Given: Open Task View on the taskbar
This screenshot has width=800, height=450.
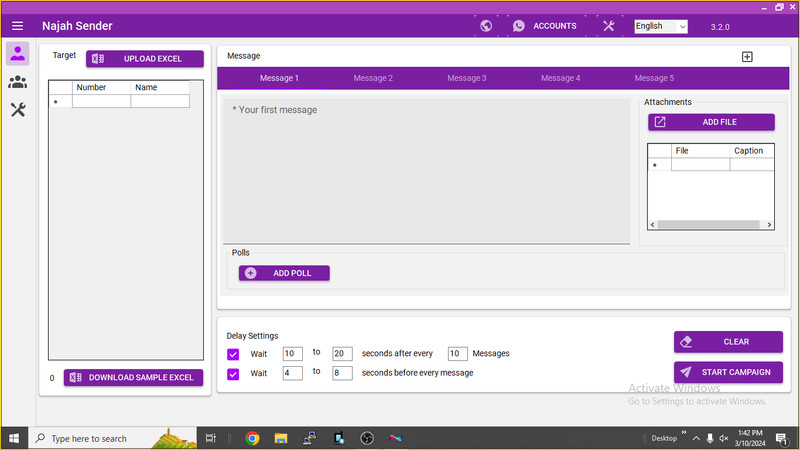Looking at the screenshot, I should (x=210, y=438).
